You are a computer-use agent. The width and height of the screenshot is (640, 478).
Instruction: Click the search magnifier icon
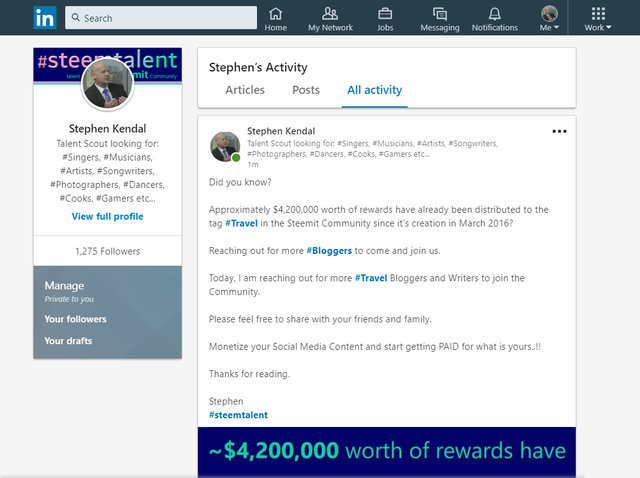coord(76,18)
